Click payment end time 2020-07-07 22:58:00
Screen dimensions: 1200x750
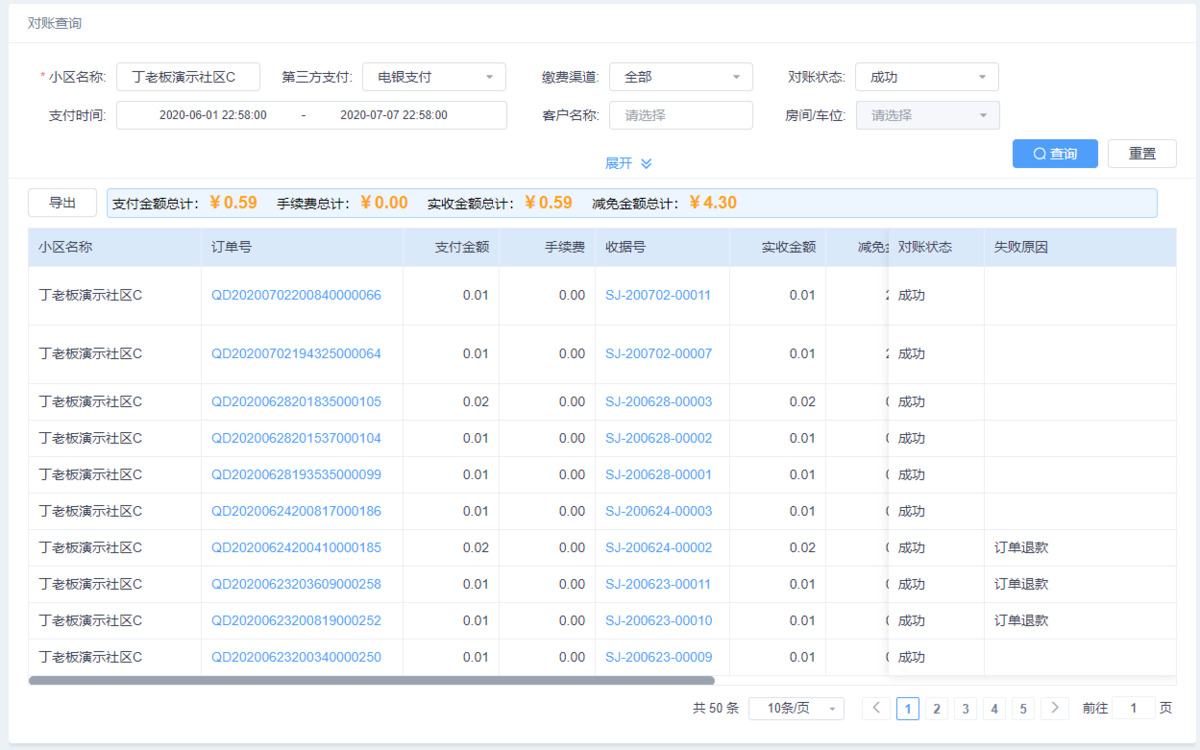(394, 115)
